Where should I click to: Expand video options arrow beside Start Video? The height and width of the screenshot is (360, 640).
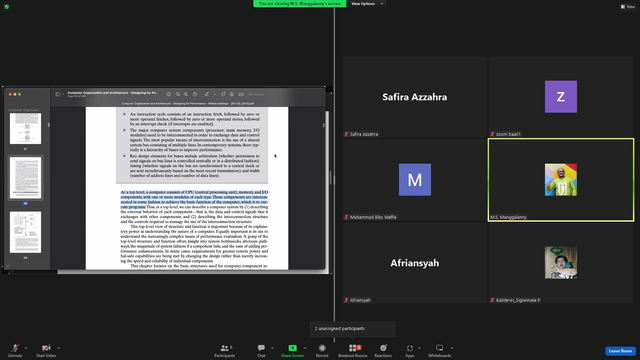pyautogui.click(x=59, y=348)
